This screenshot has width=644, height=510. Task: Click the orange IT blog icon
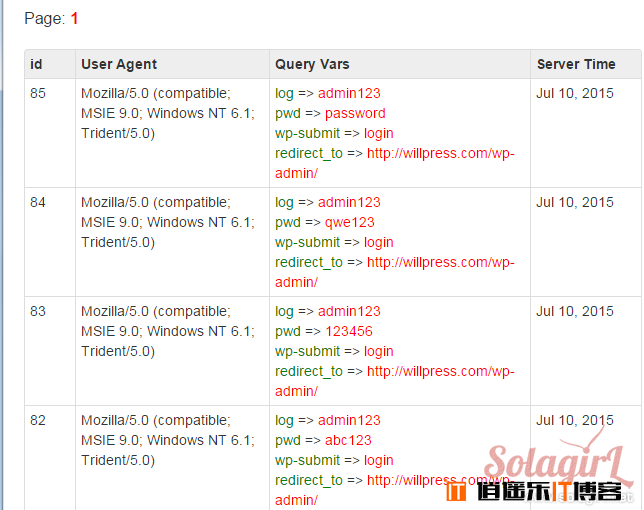click(456, 491)
